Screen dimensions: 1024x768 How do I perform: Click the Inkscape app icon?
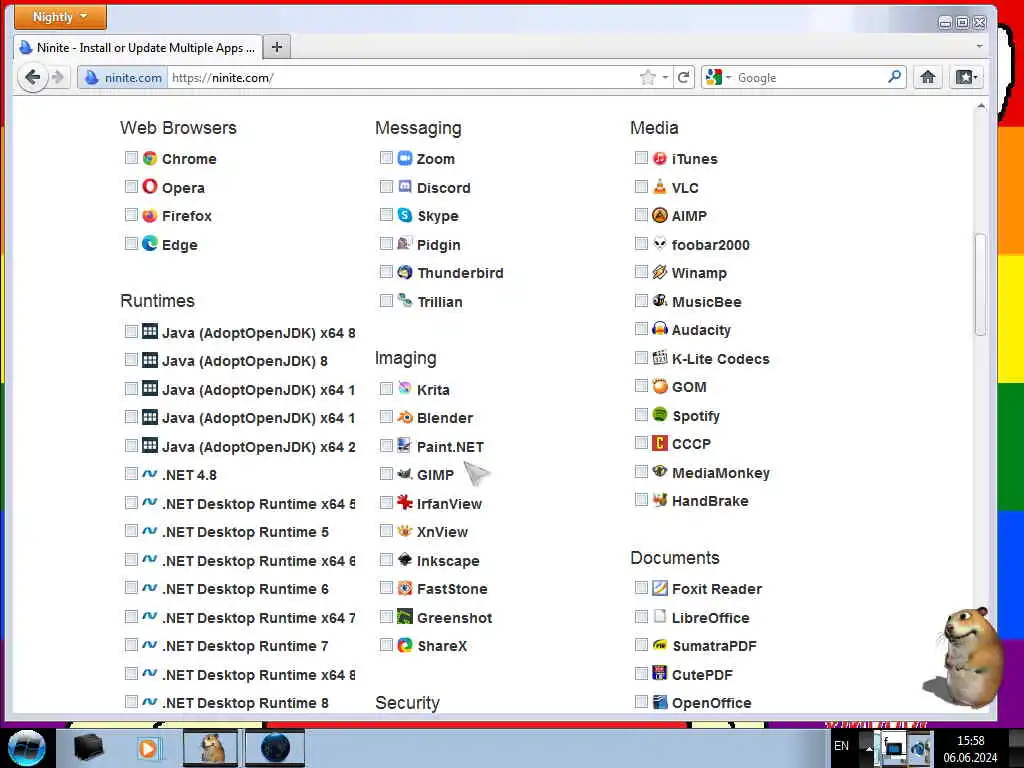click(x=405, y=560)
